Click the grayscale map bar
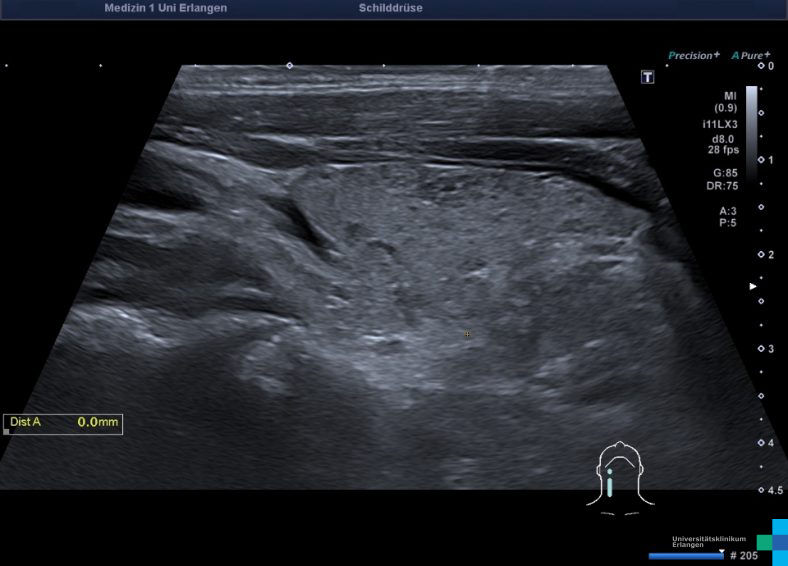 point(751,130)
